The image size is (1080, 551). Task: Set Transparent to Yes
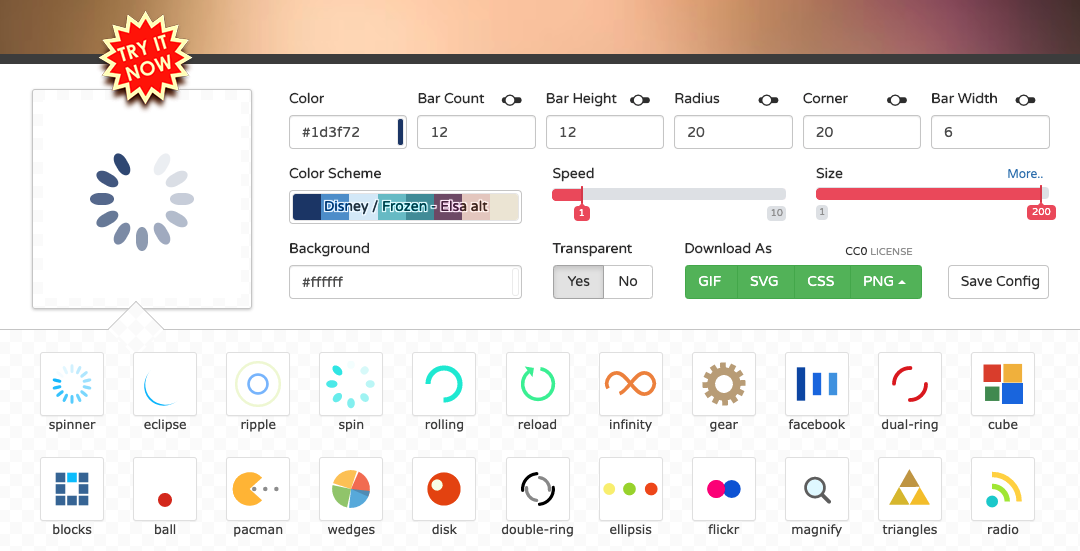(579, 282)
